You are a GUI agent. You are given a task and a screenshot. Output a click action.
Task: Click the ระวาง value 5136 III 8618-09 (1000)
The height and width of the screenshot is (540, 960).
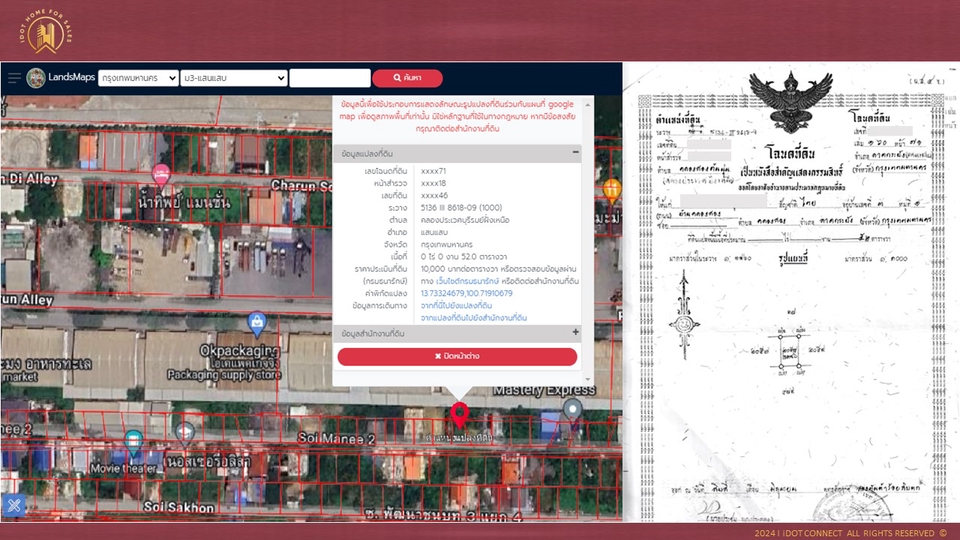coord(461,208)
